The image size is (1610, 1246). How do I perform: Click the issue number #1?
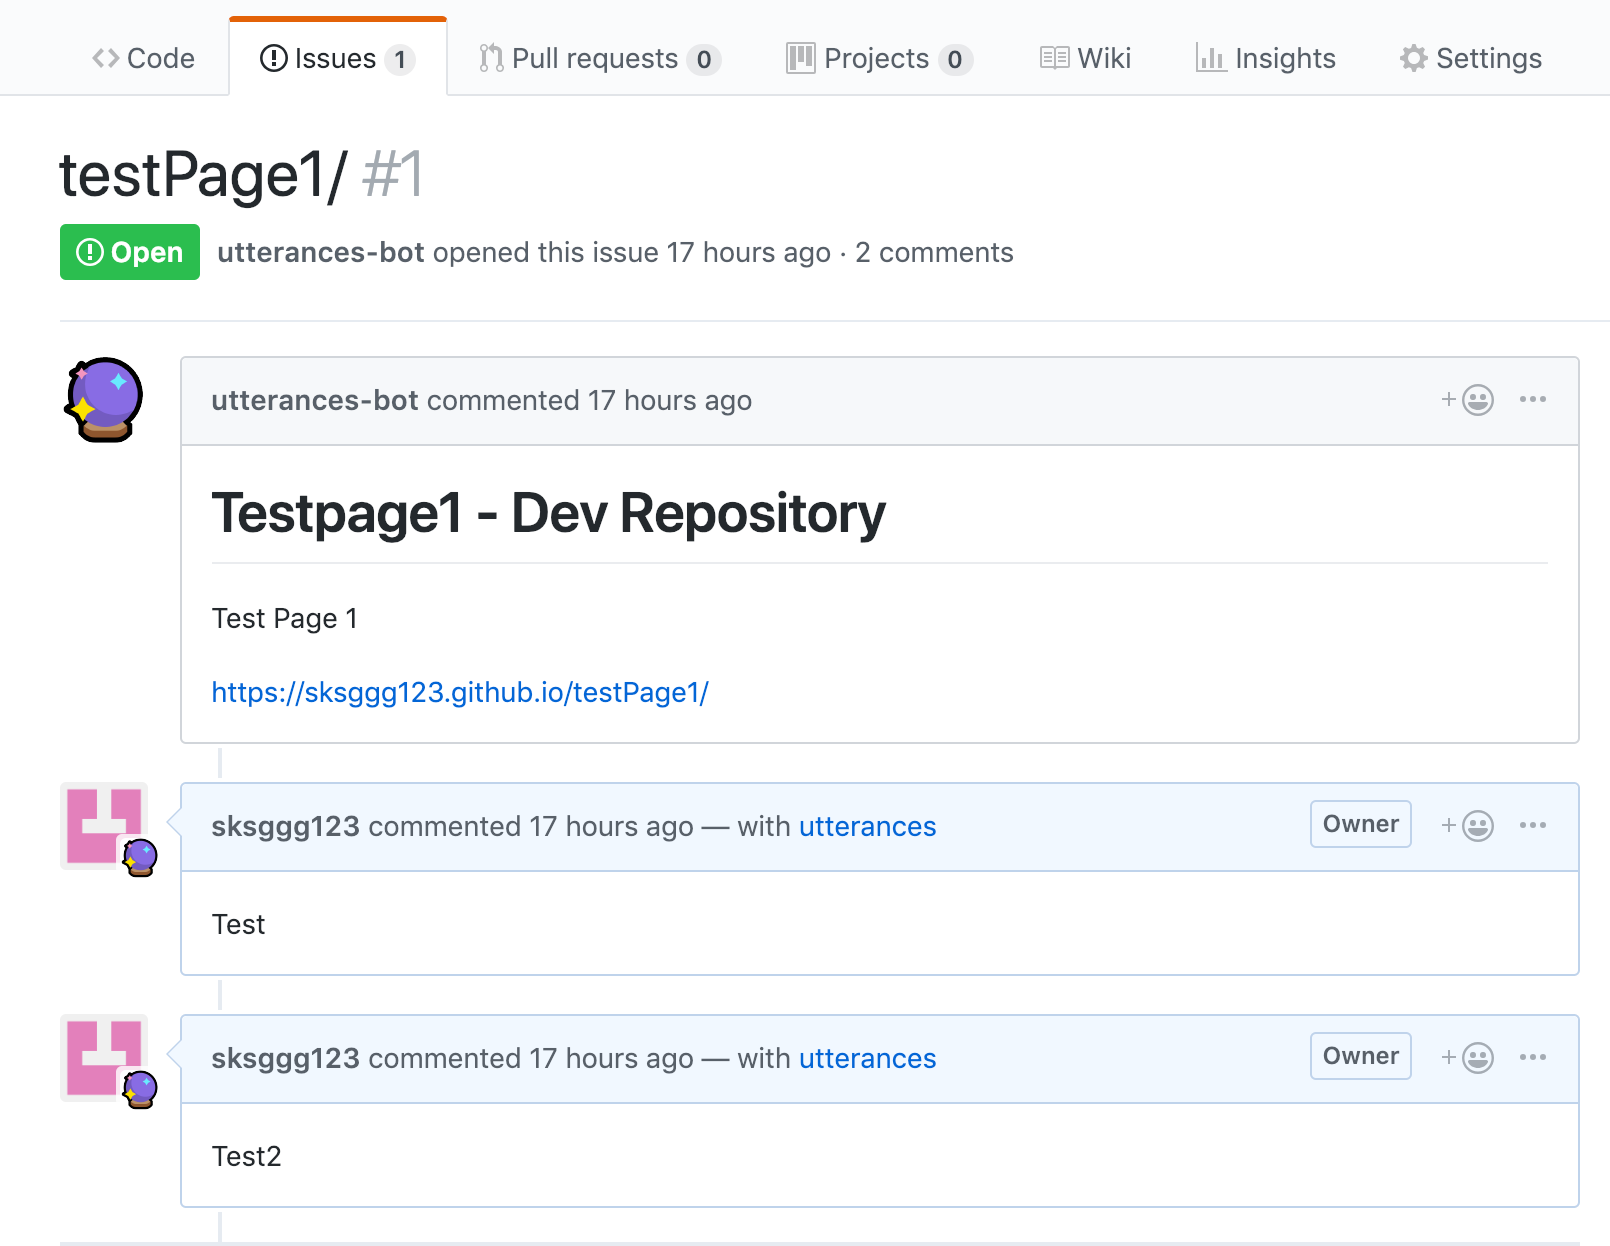393,174
